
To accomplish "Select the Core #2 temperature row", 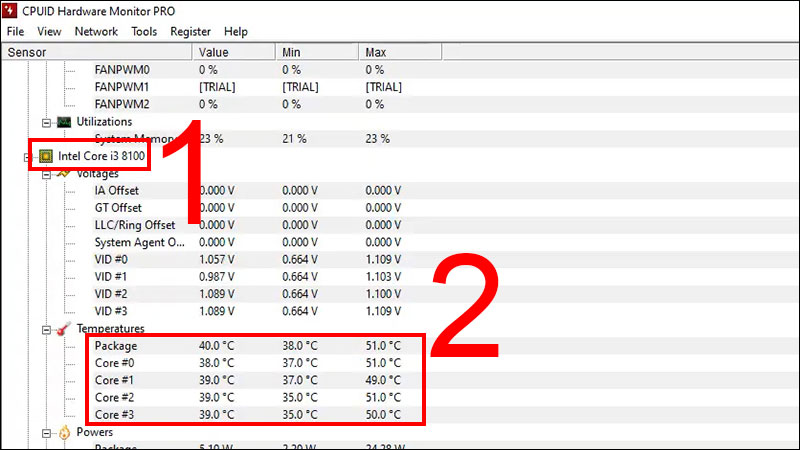I will click(x=114, y=397).
